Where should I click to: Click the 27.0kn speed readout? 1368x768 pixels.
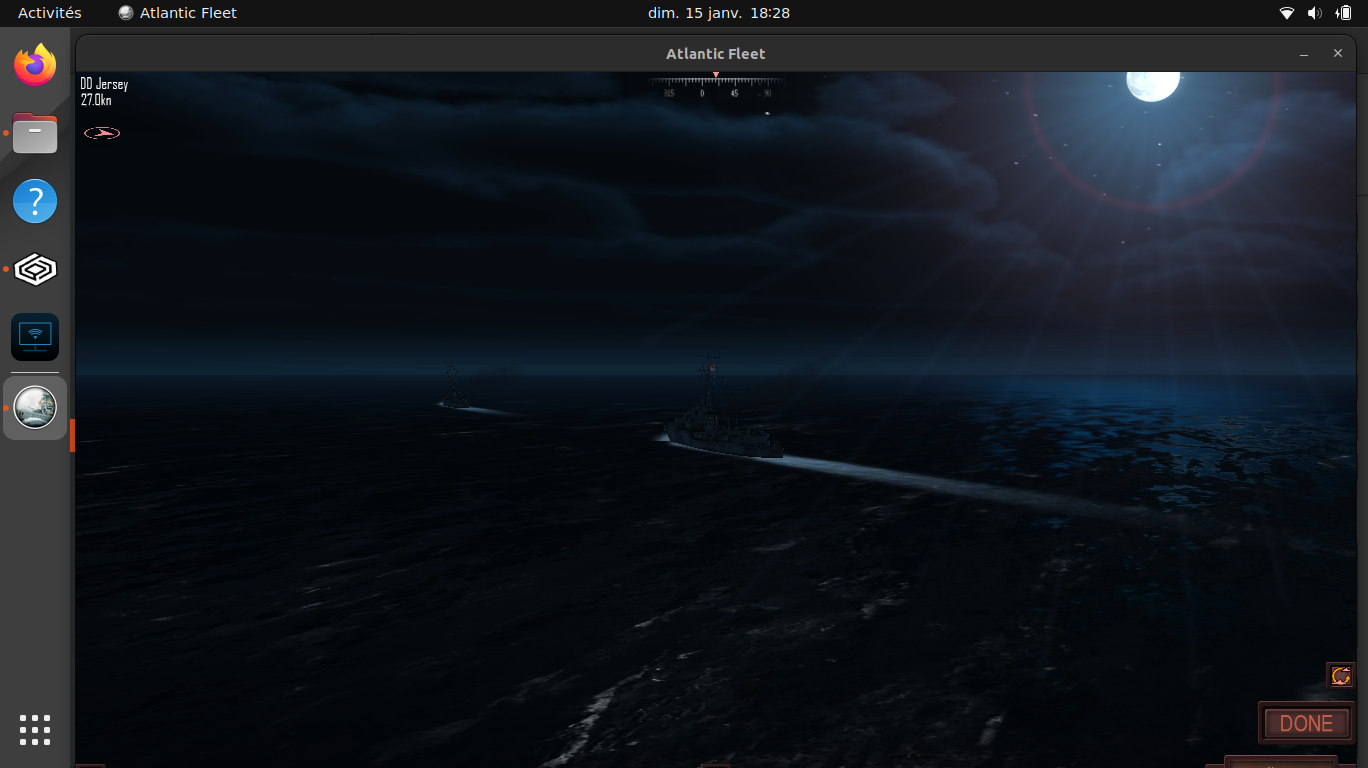pos(97,100)
